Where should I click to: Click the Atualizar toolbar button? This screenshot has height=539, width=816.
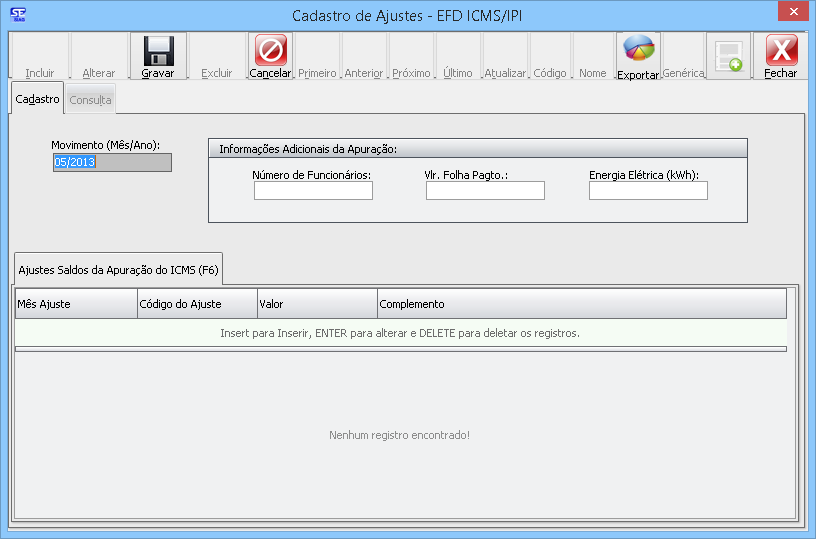click(505, 56)
